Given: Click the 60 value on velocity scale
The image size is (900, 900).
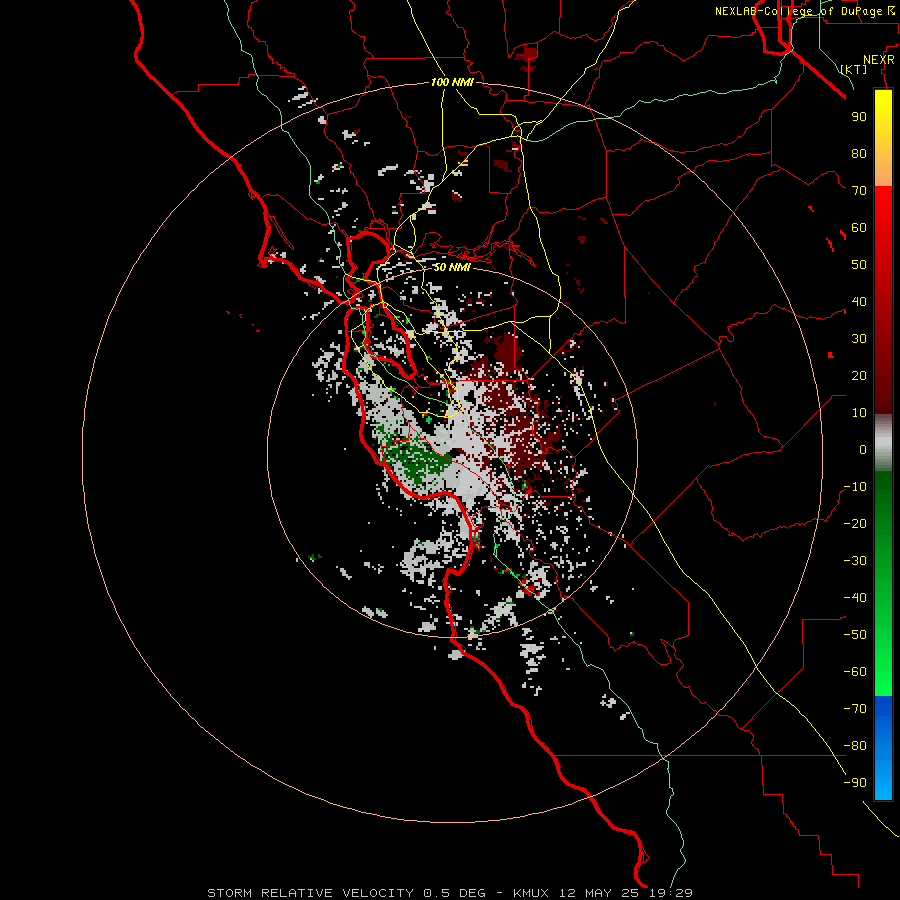Looking at the screenshot, I should 859,227.
